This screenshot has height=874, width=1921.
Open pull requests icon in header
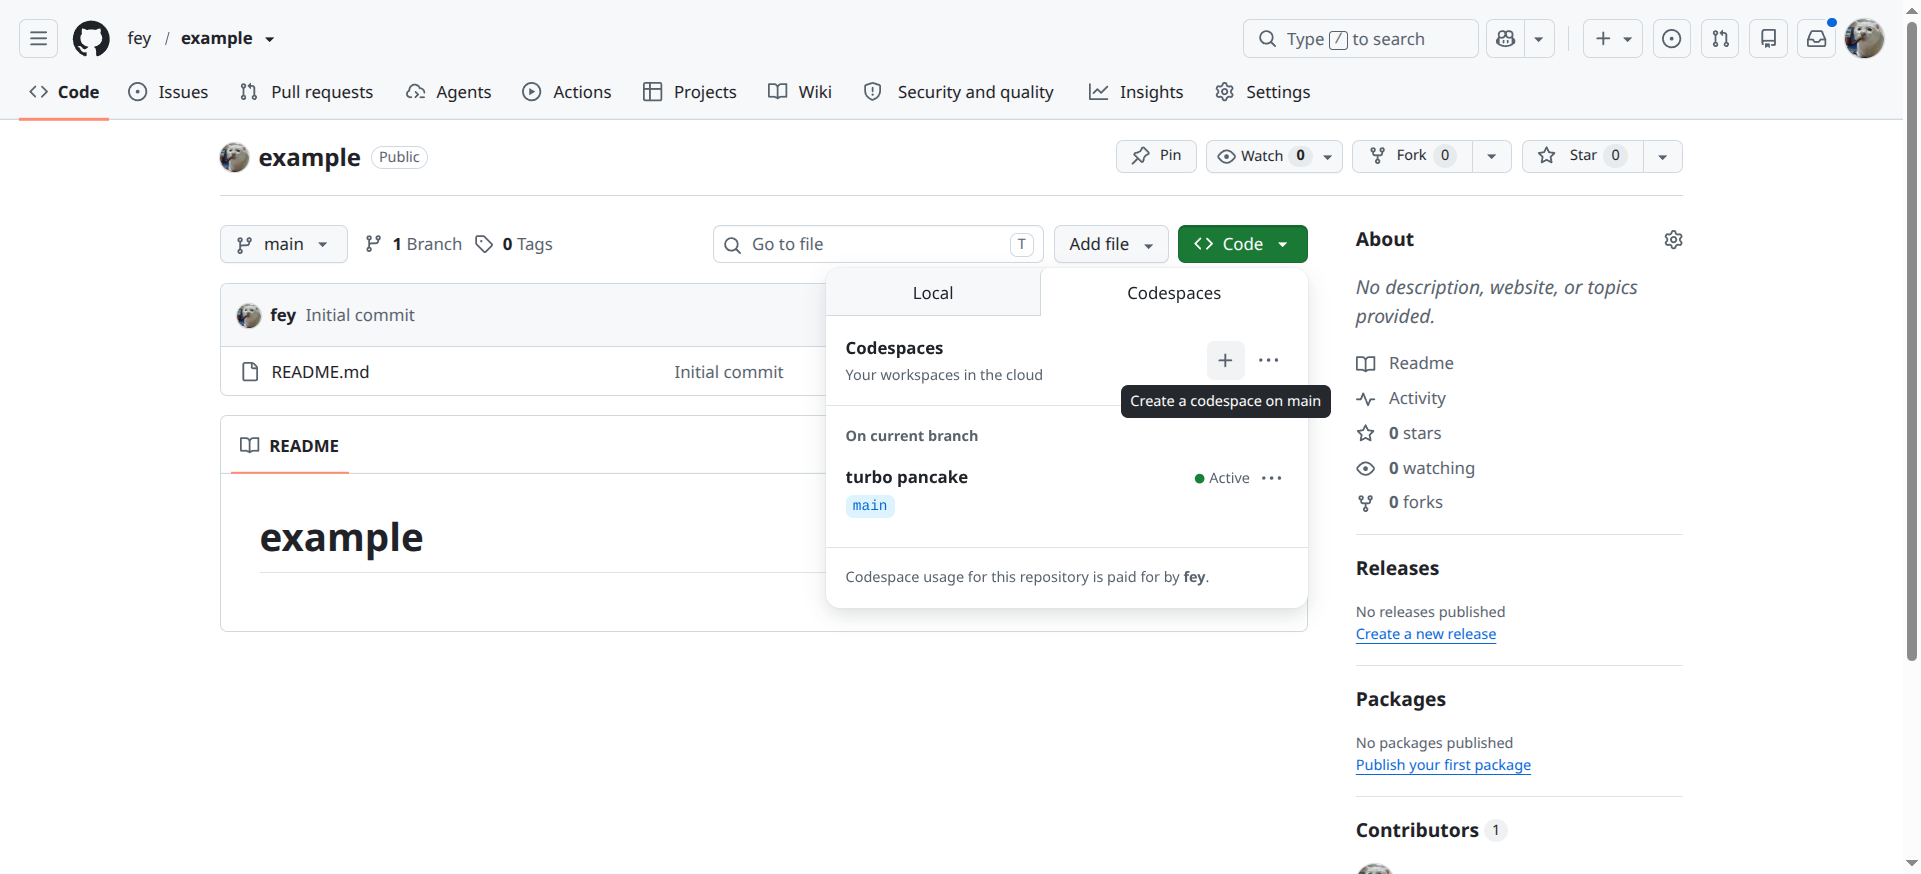1720,39
